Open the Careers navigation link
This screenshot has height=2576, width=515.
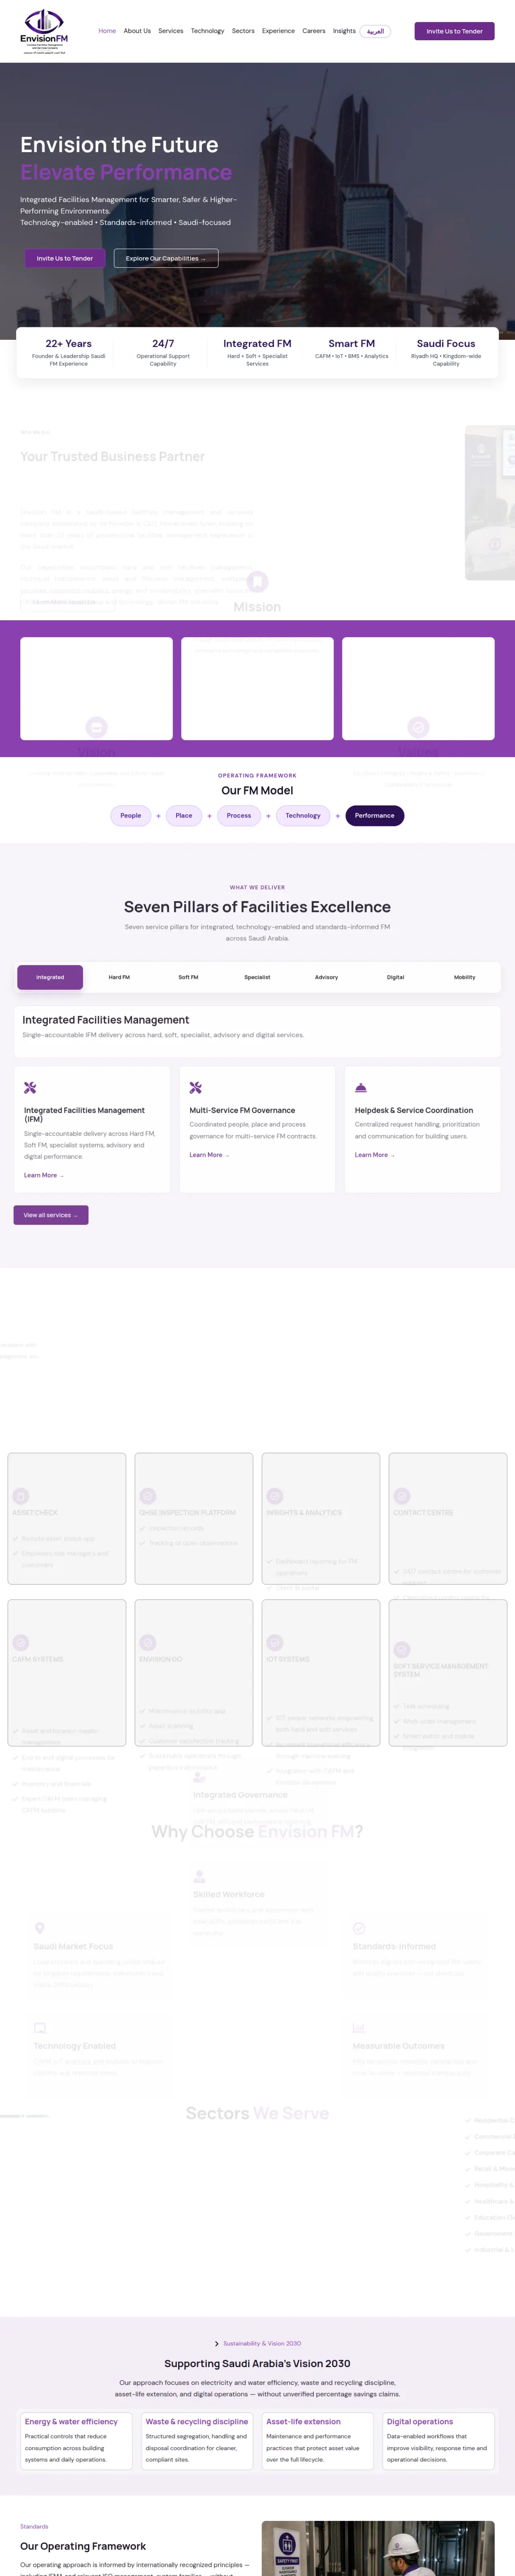pos(314,31)
